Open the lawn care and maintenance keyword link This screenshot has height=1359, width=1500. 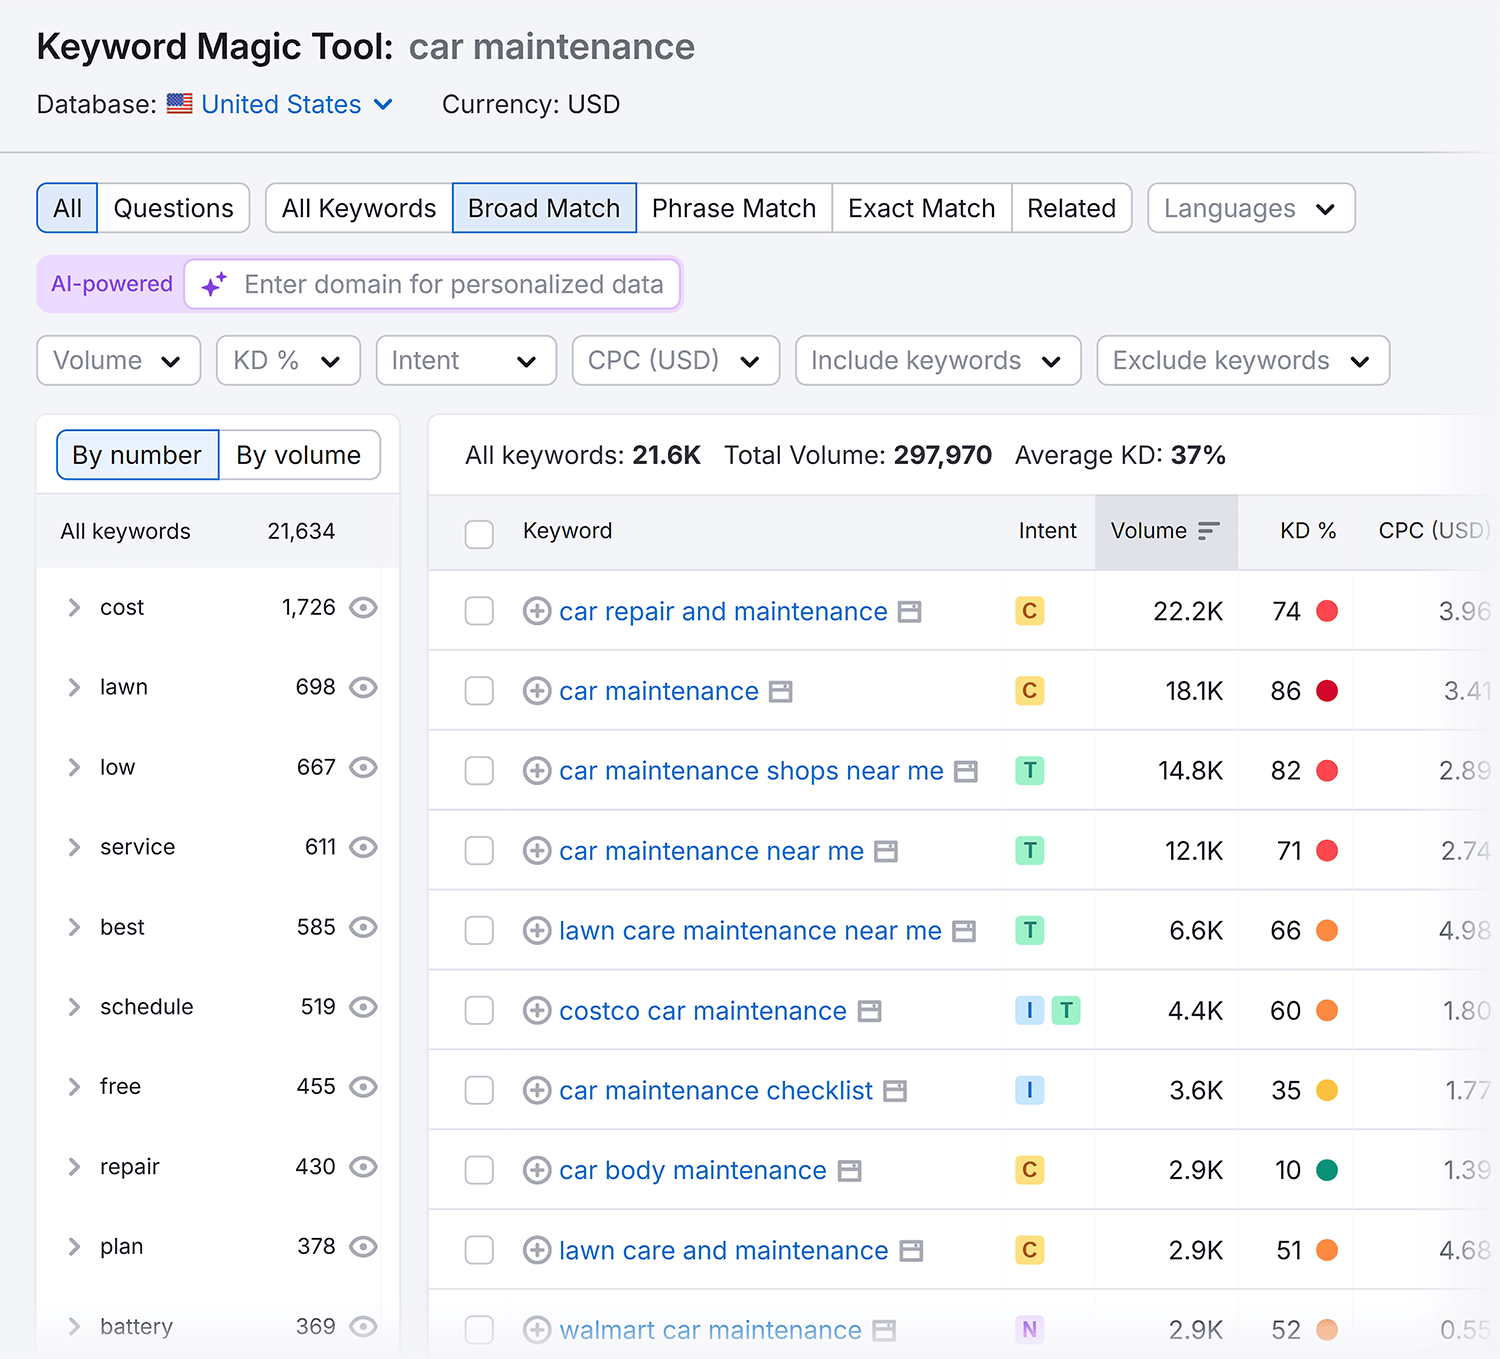[x=724, y=1250]
